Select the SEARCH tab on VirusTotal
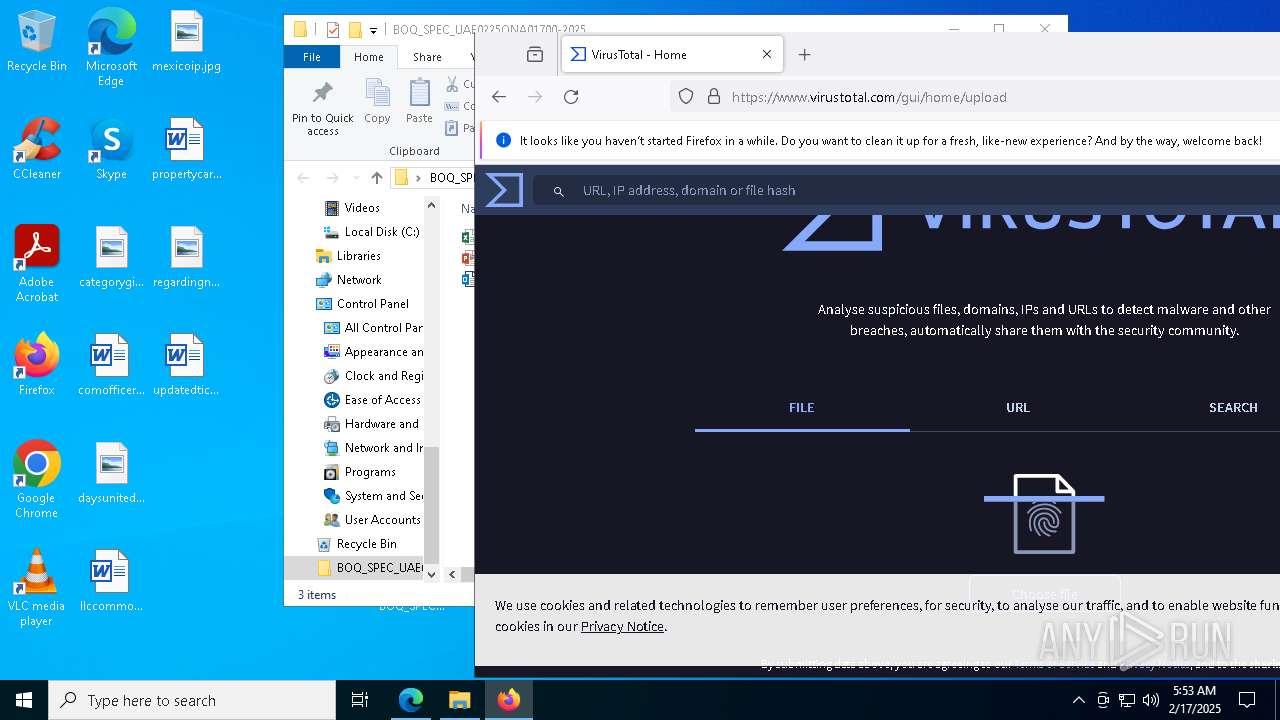The height and width of the screenshot is (720, 1280). click(1233, 408)
